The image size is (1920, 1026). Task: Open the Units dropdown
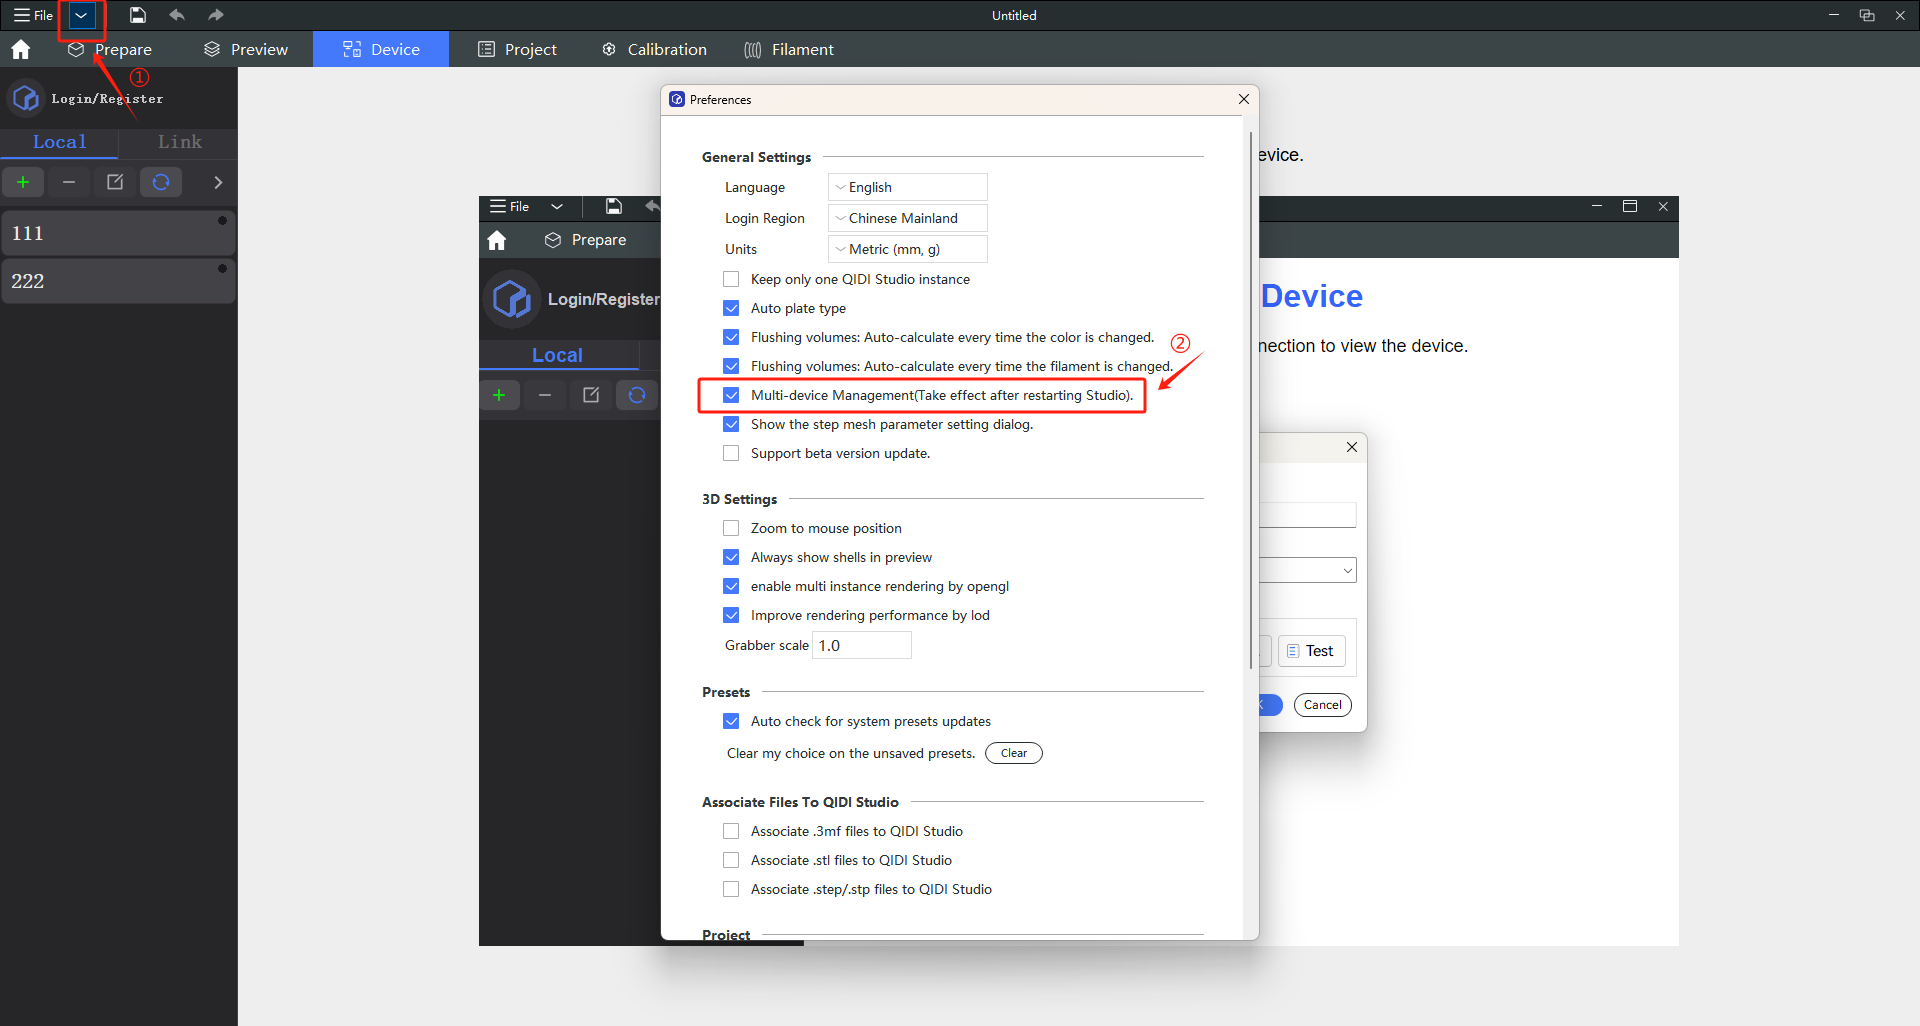(908, 249)
